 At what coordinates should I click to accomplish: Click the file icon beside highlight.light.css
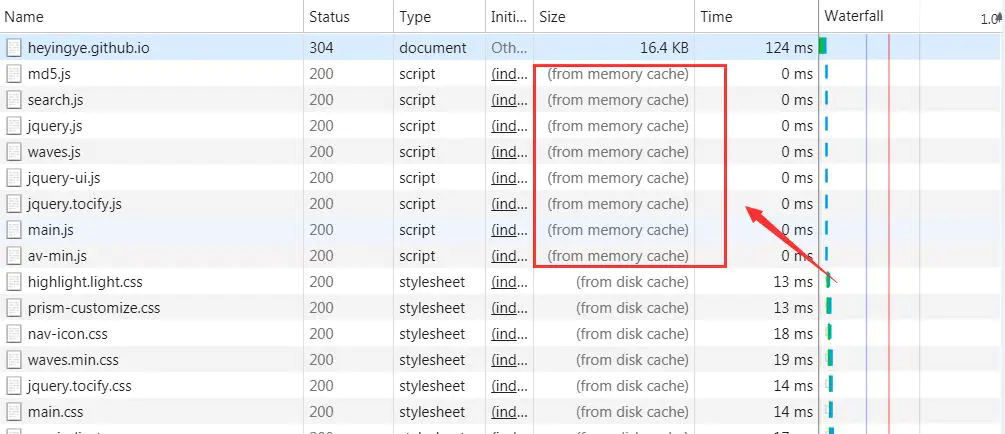[x=14, y=282]
